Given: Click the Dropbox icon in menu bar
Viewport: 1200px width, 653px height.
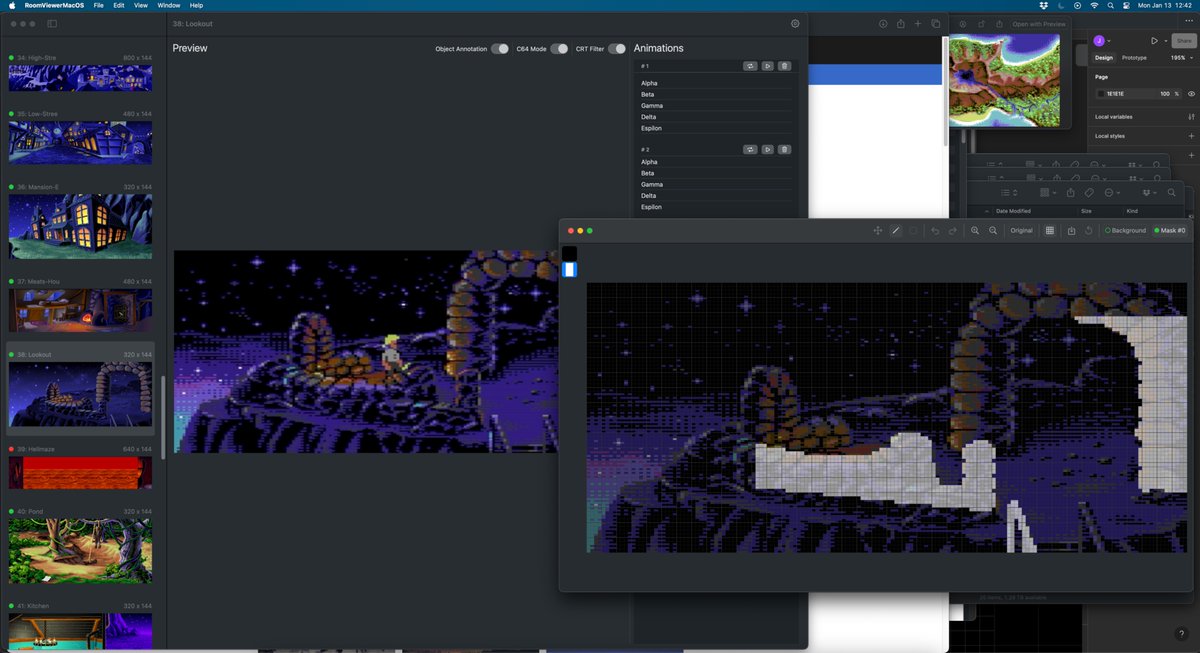Looking at the screenshot, I should click(x=1043, y=5).
